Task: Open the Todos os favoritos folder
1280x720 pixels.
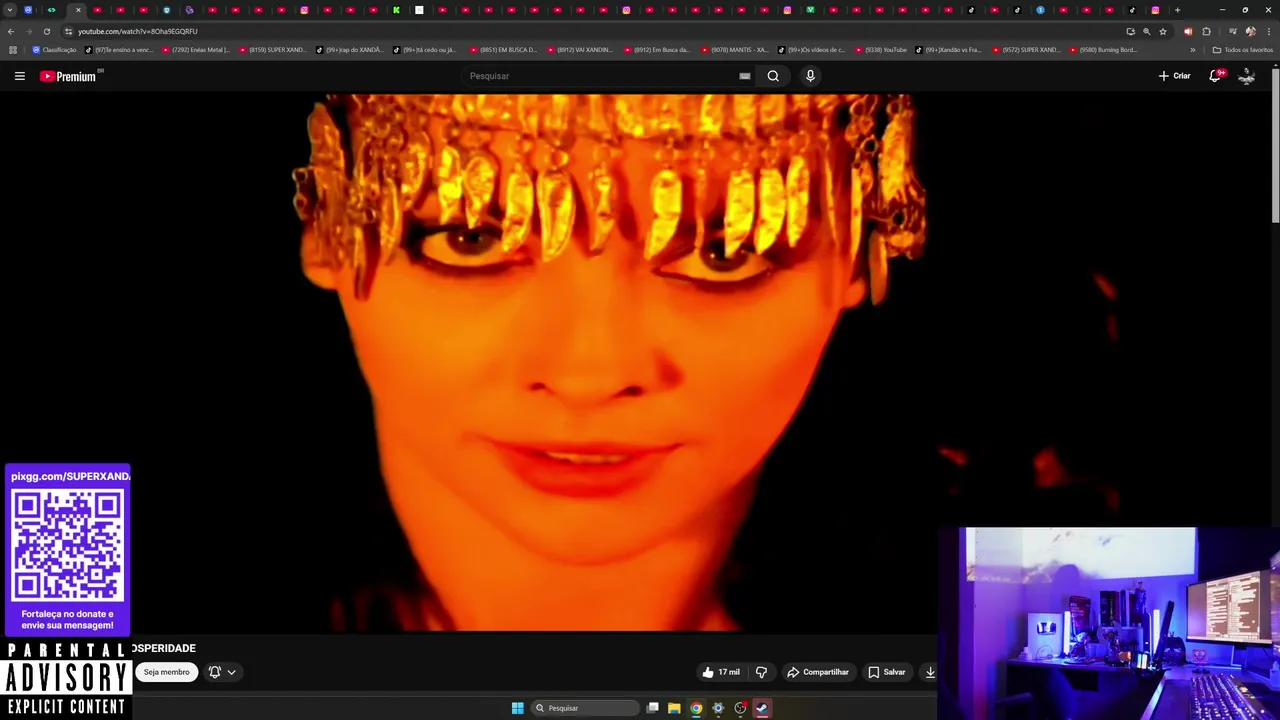Action: click(x=1243, y=50)
